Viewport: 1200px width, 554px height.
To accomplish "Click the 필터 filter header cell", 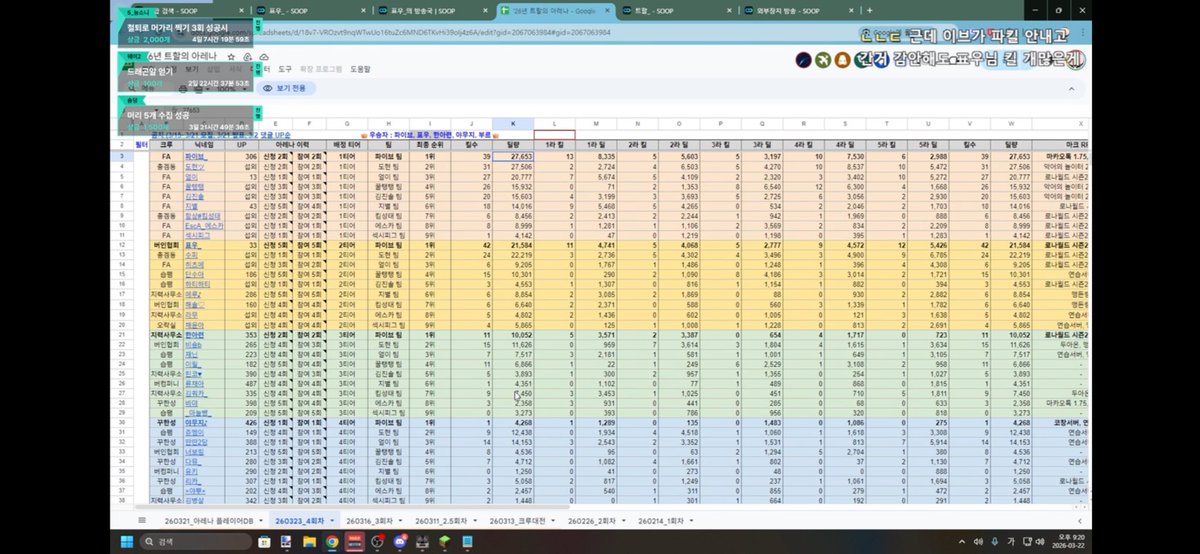I will (141, 145).
